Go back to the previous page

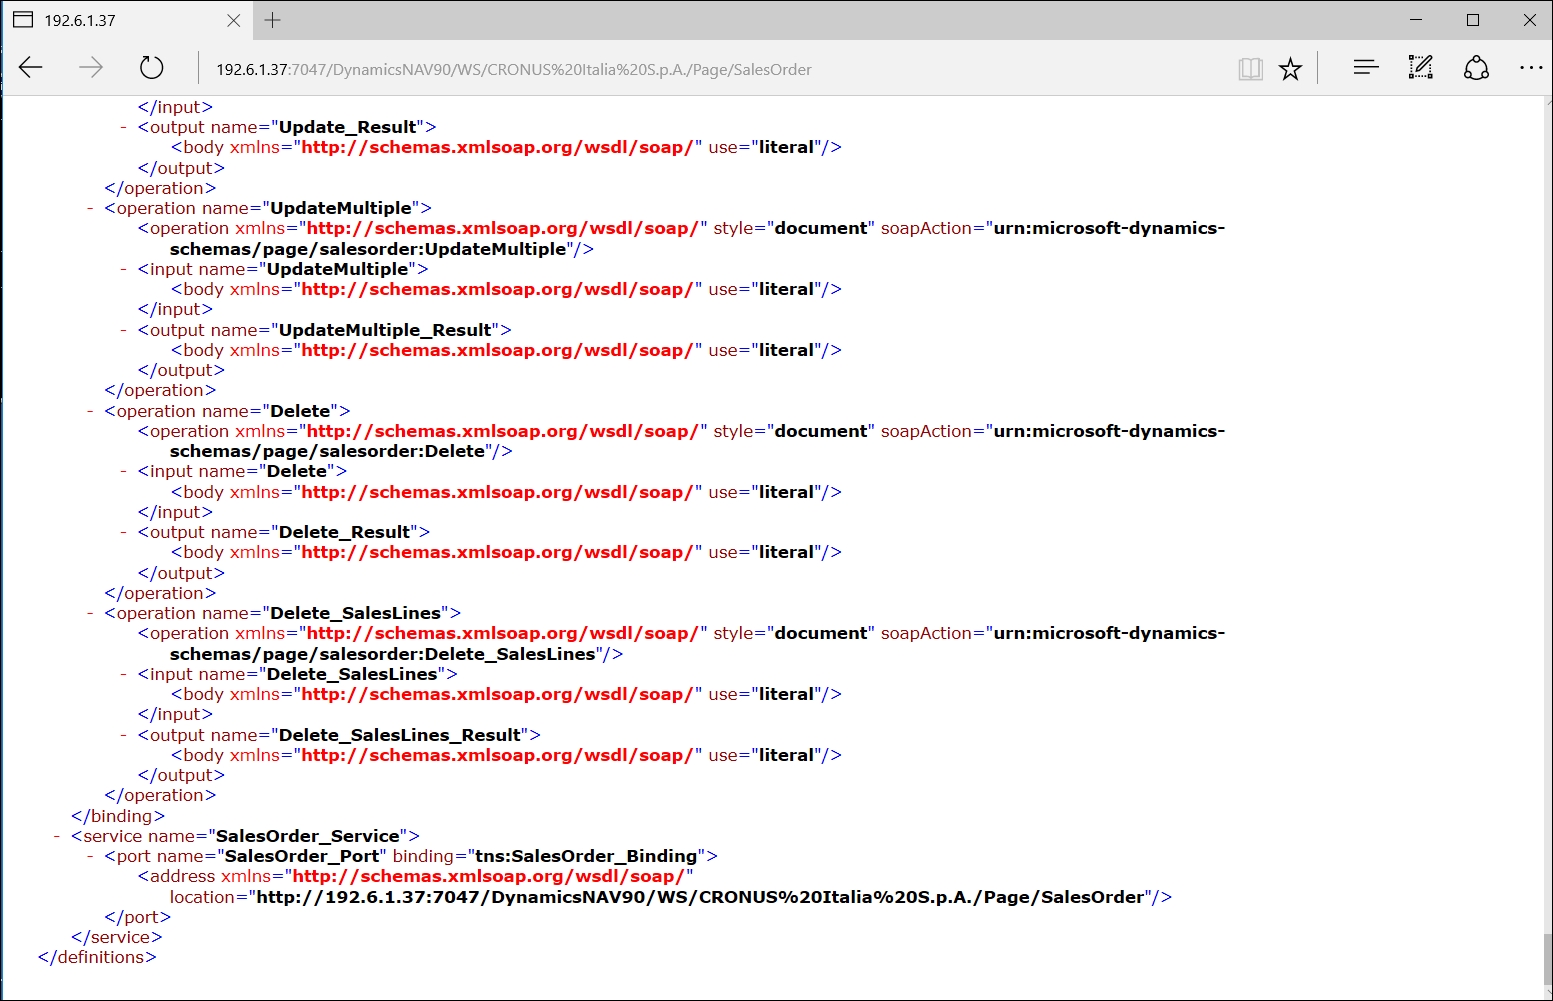coord(31,68)
